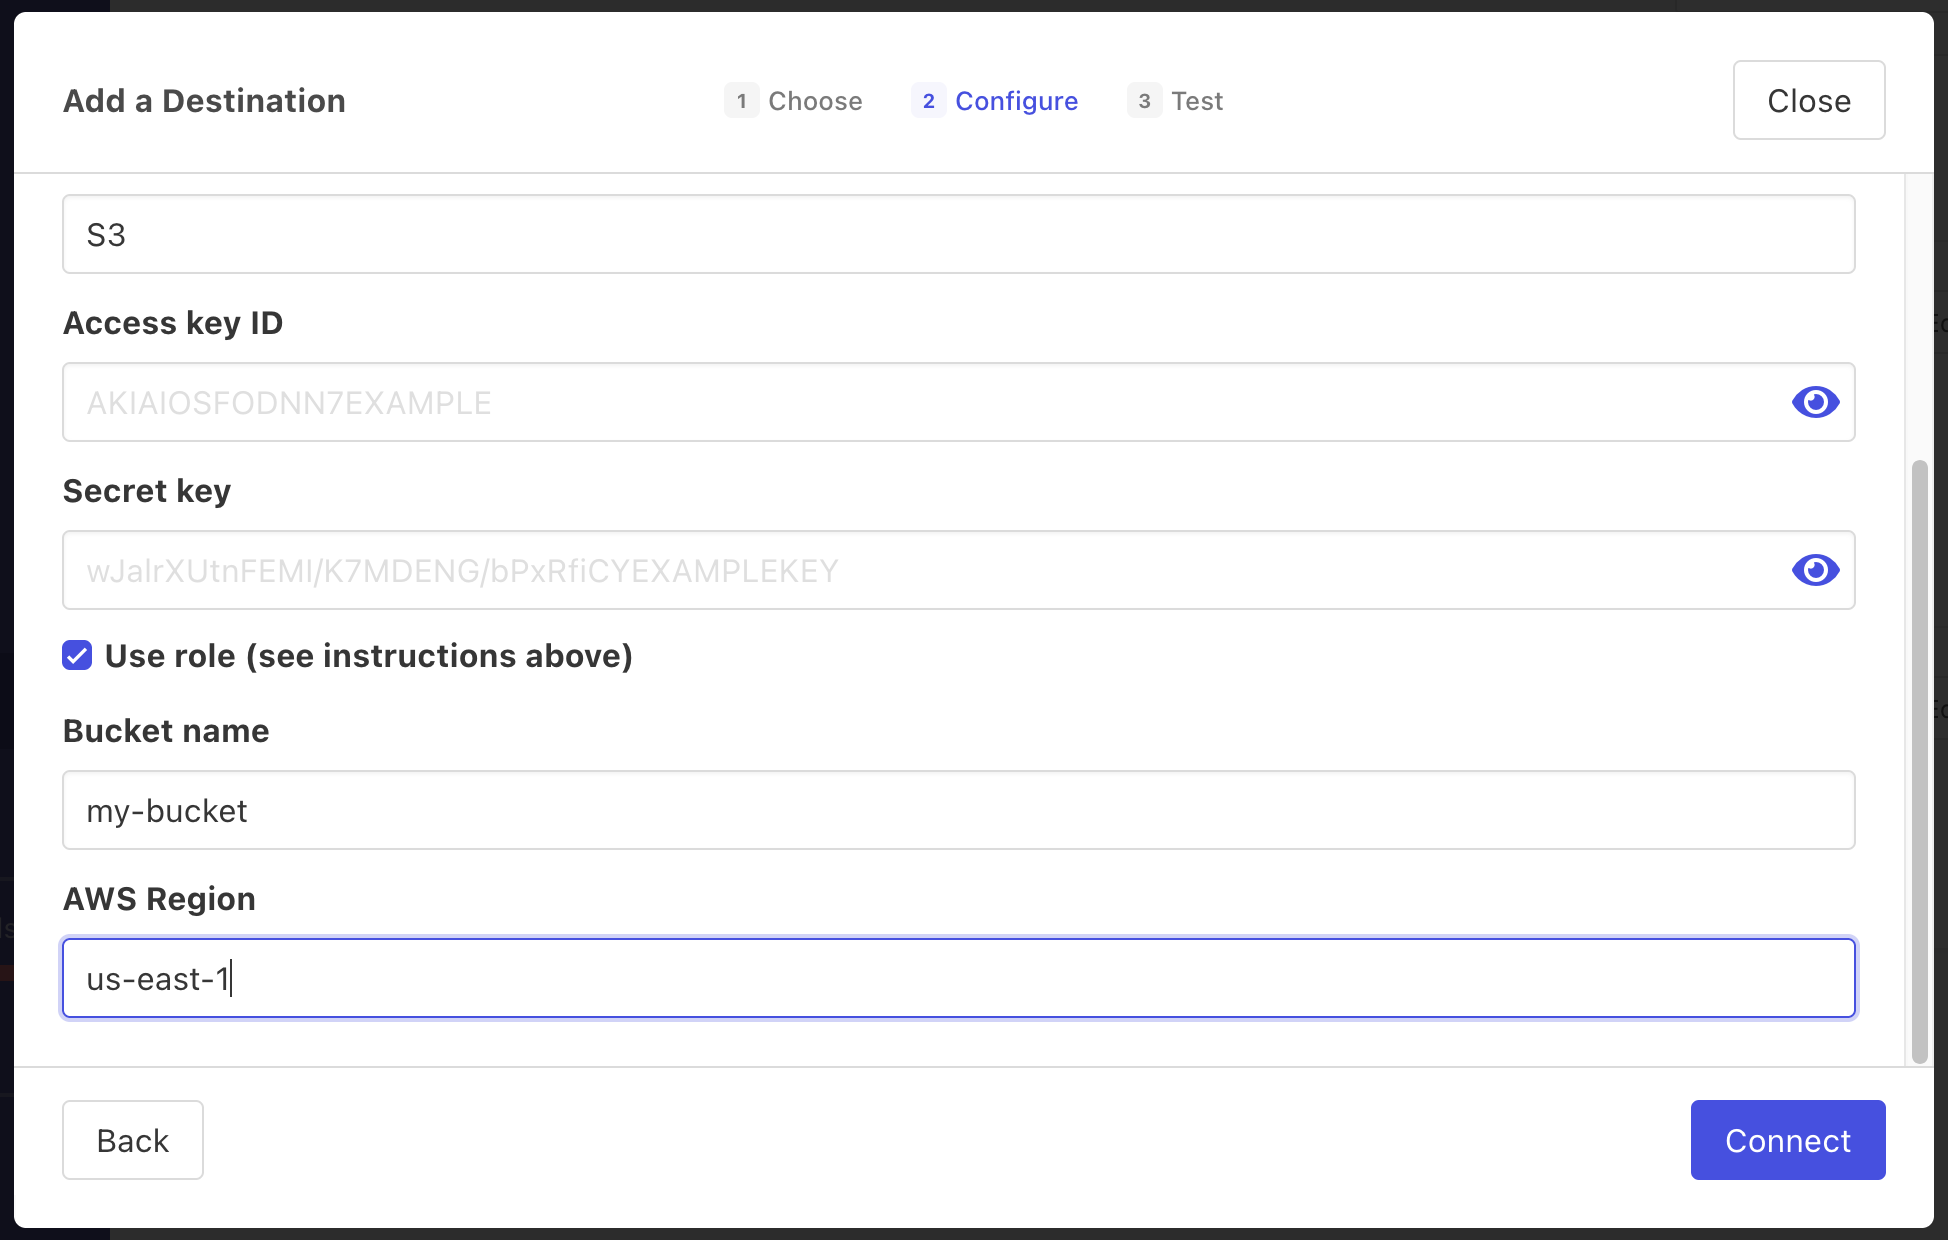Click the step 1 number badge
This screenshot has width=1948, height=1240.
coord(741,101)
